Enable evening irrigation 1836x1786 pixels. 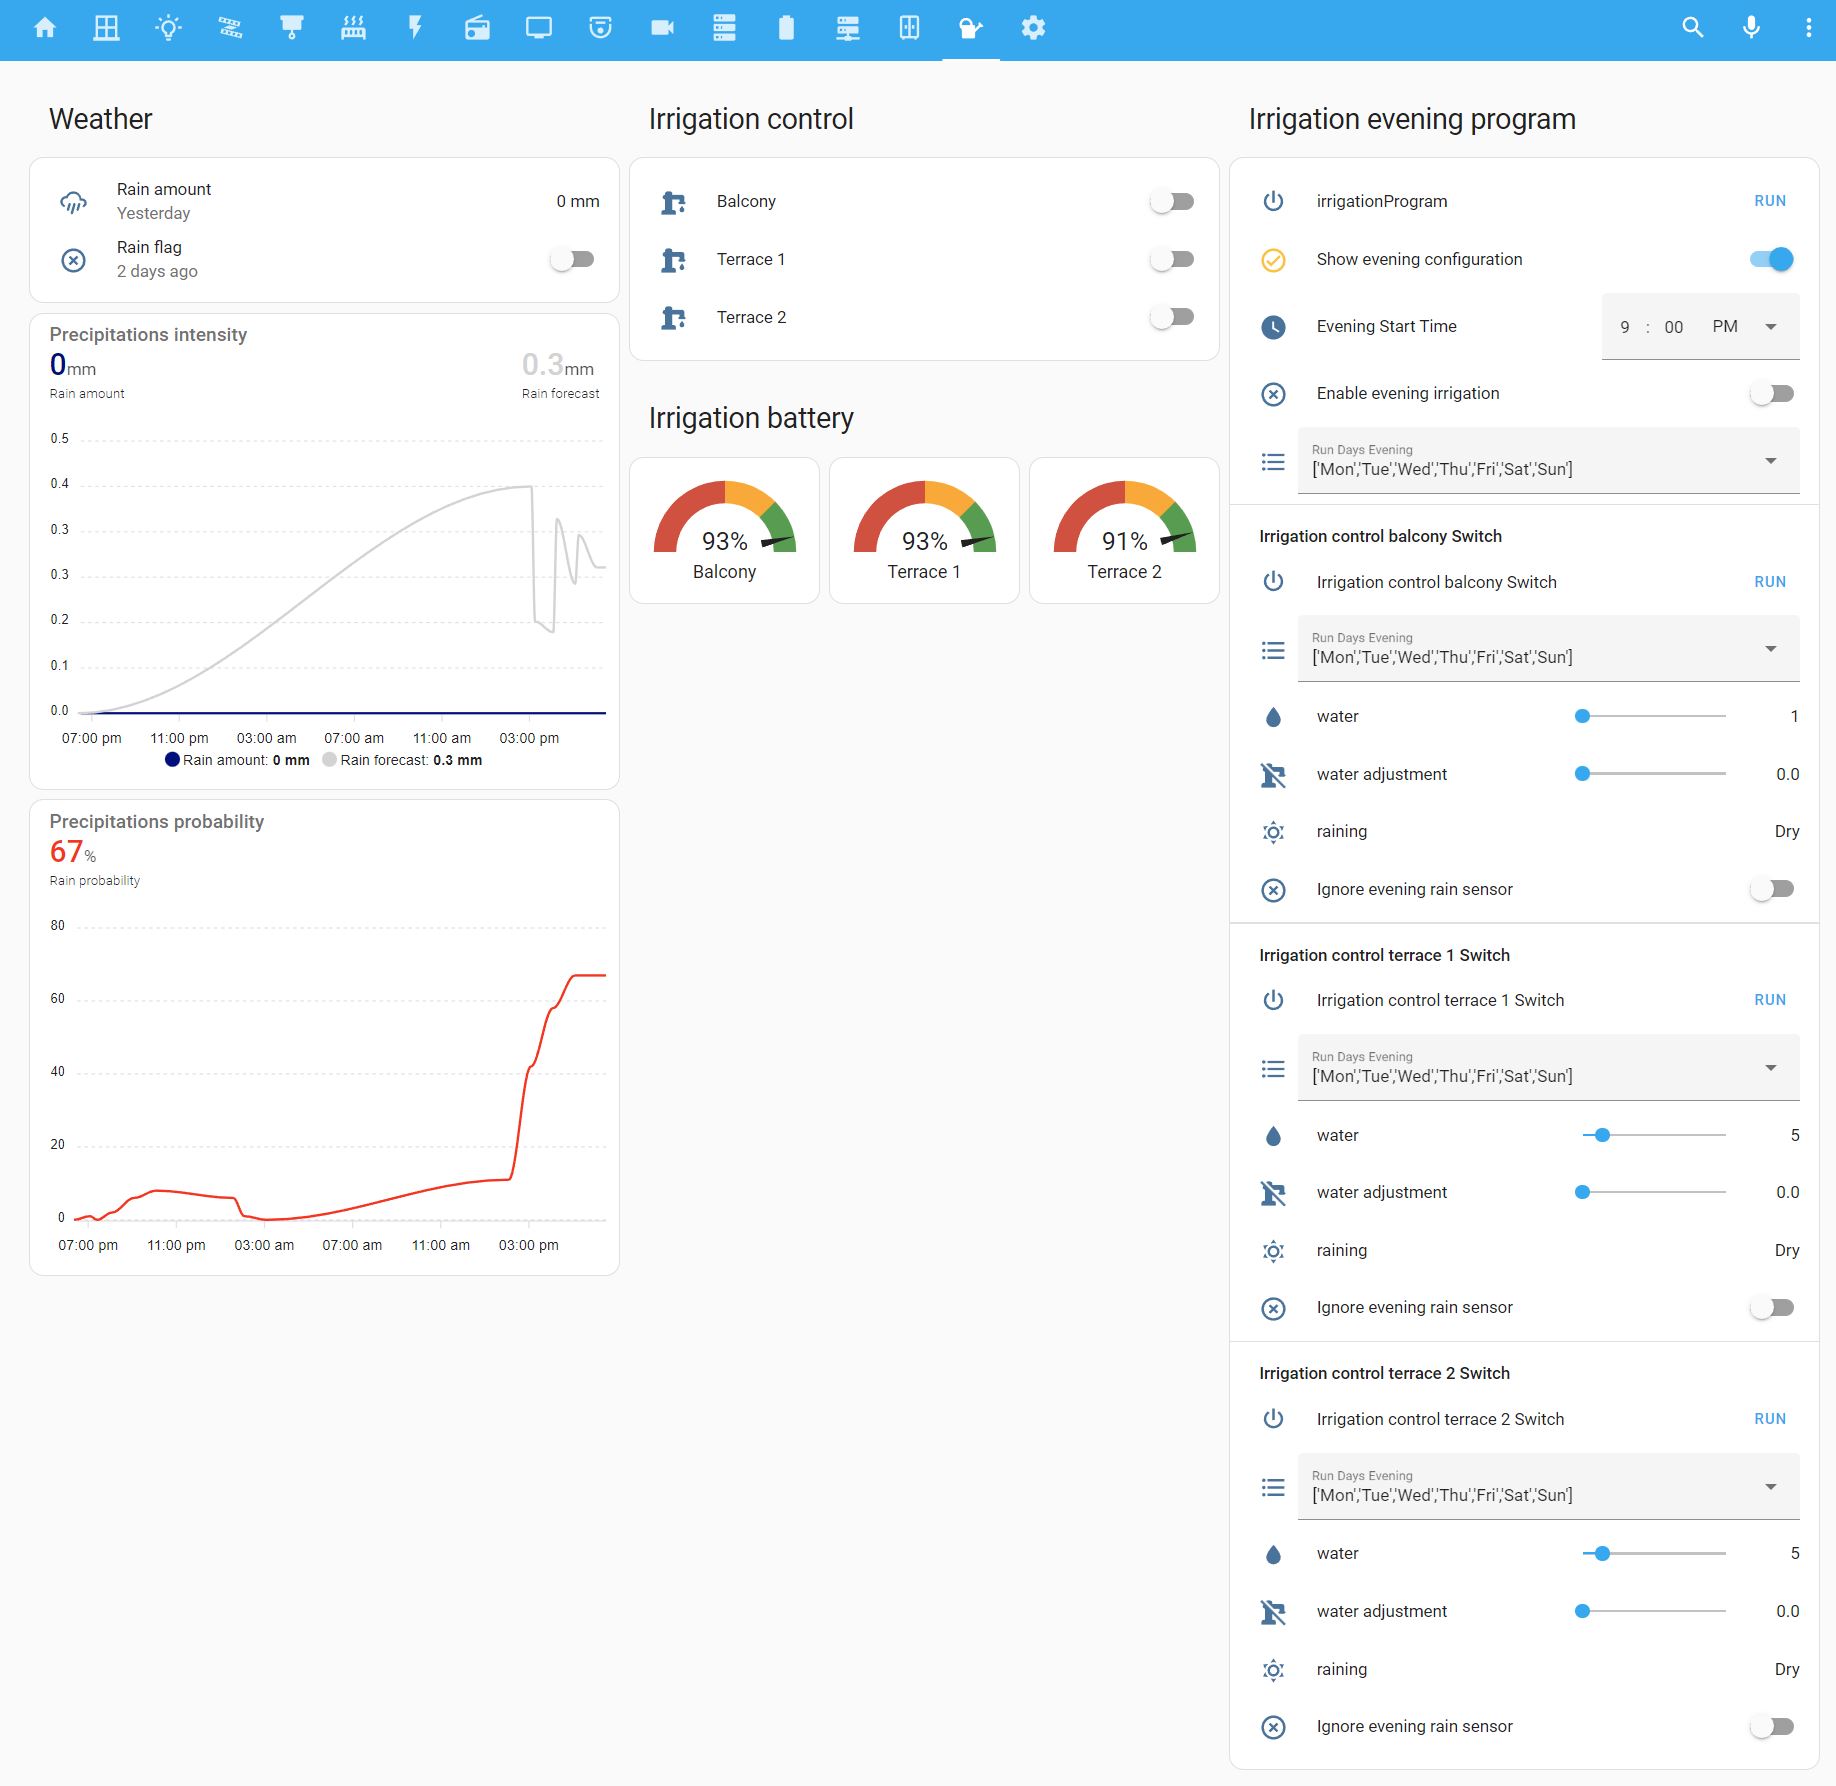(1771, 393)
